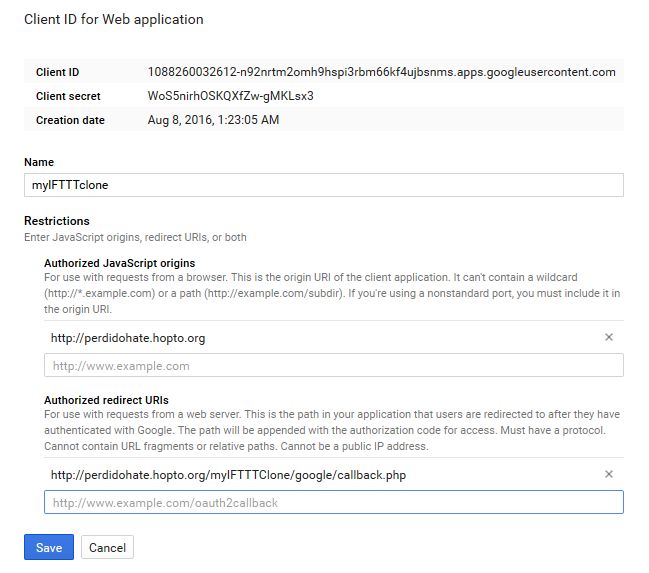Viewport: 649px width, 573px height.
Task: Click the bold Name label above the field
Action: (39, 162)
